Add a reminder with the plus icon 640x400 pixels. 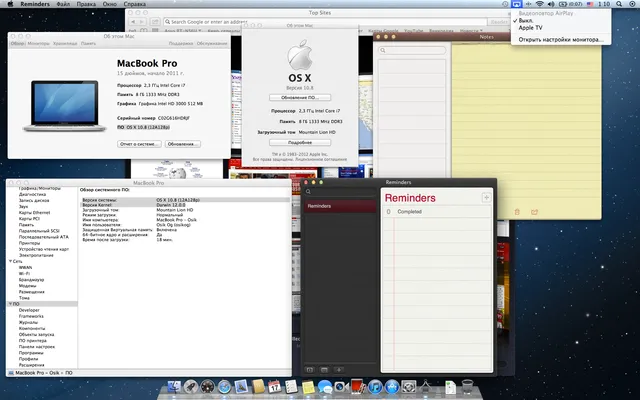(486, 198)
